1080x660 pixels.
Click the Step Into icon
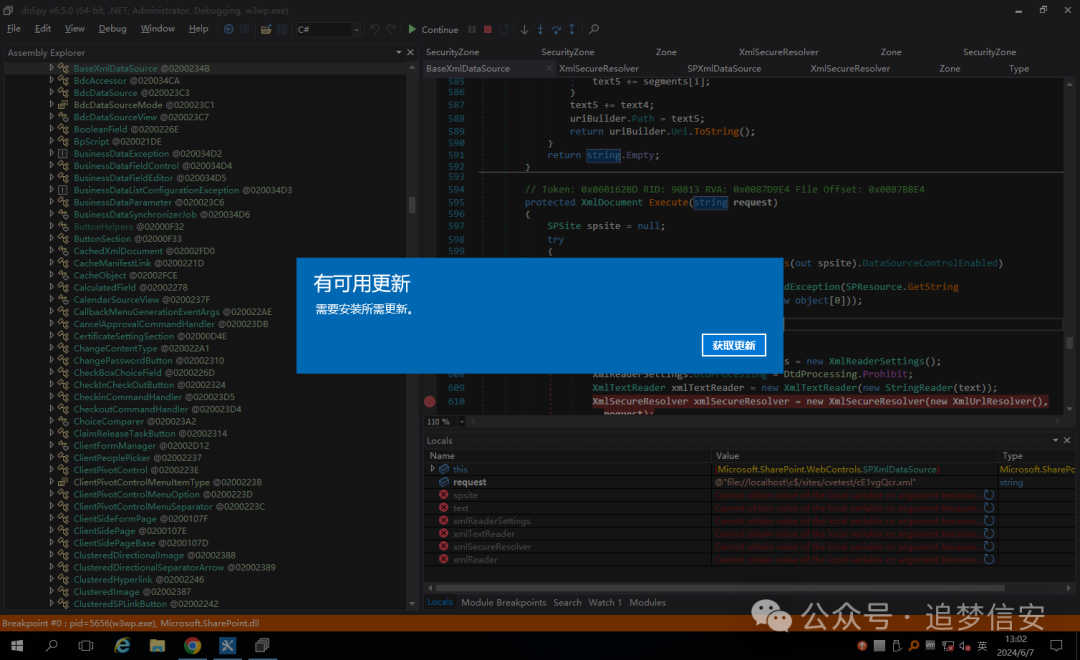(x=540, y=29)
